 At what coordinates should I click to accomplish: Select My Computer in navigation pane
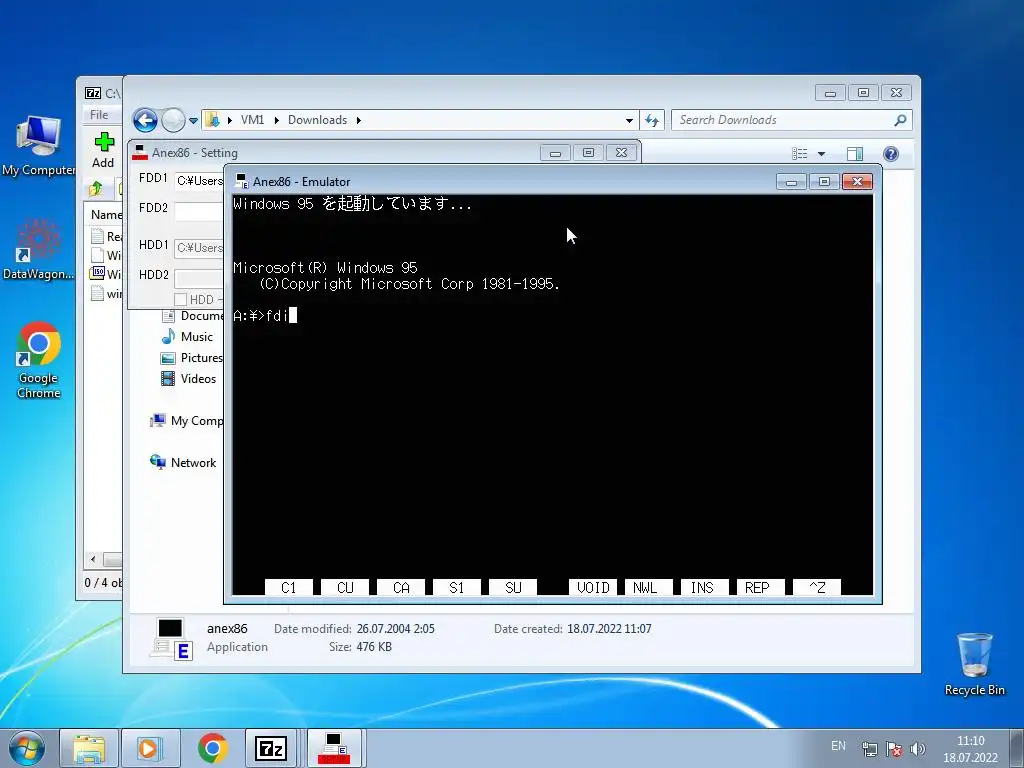click(x=187, y=421)
